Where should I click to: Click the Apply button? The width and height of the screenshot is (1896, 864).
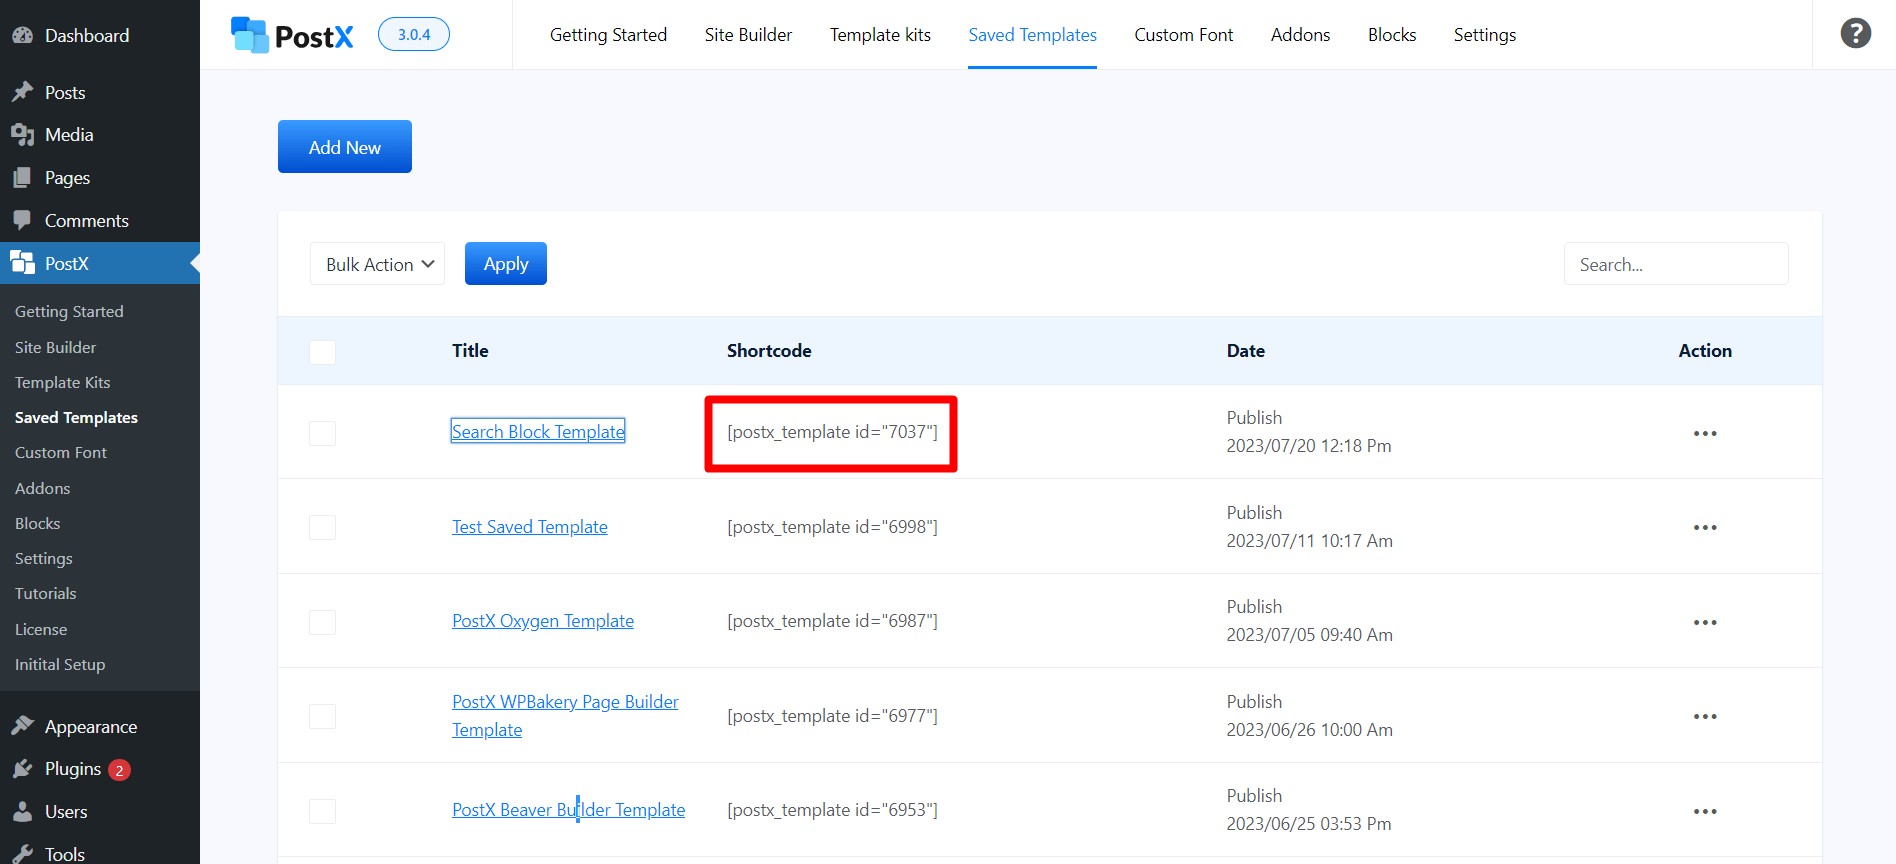(506, 264)
